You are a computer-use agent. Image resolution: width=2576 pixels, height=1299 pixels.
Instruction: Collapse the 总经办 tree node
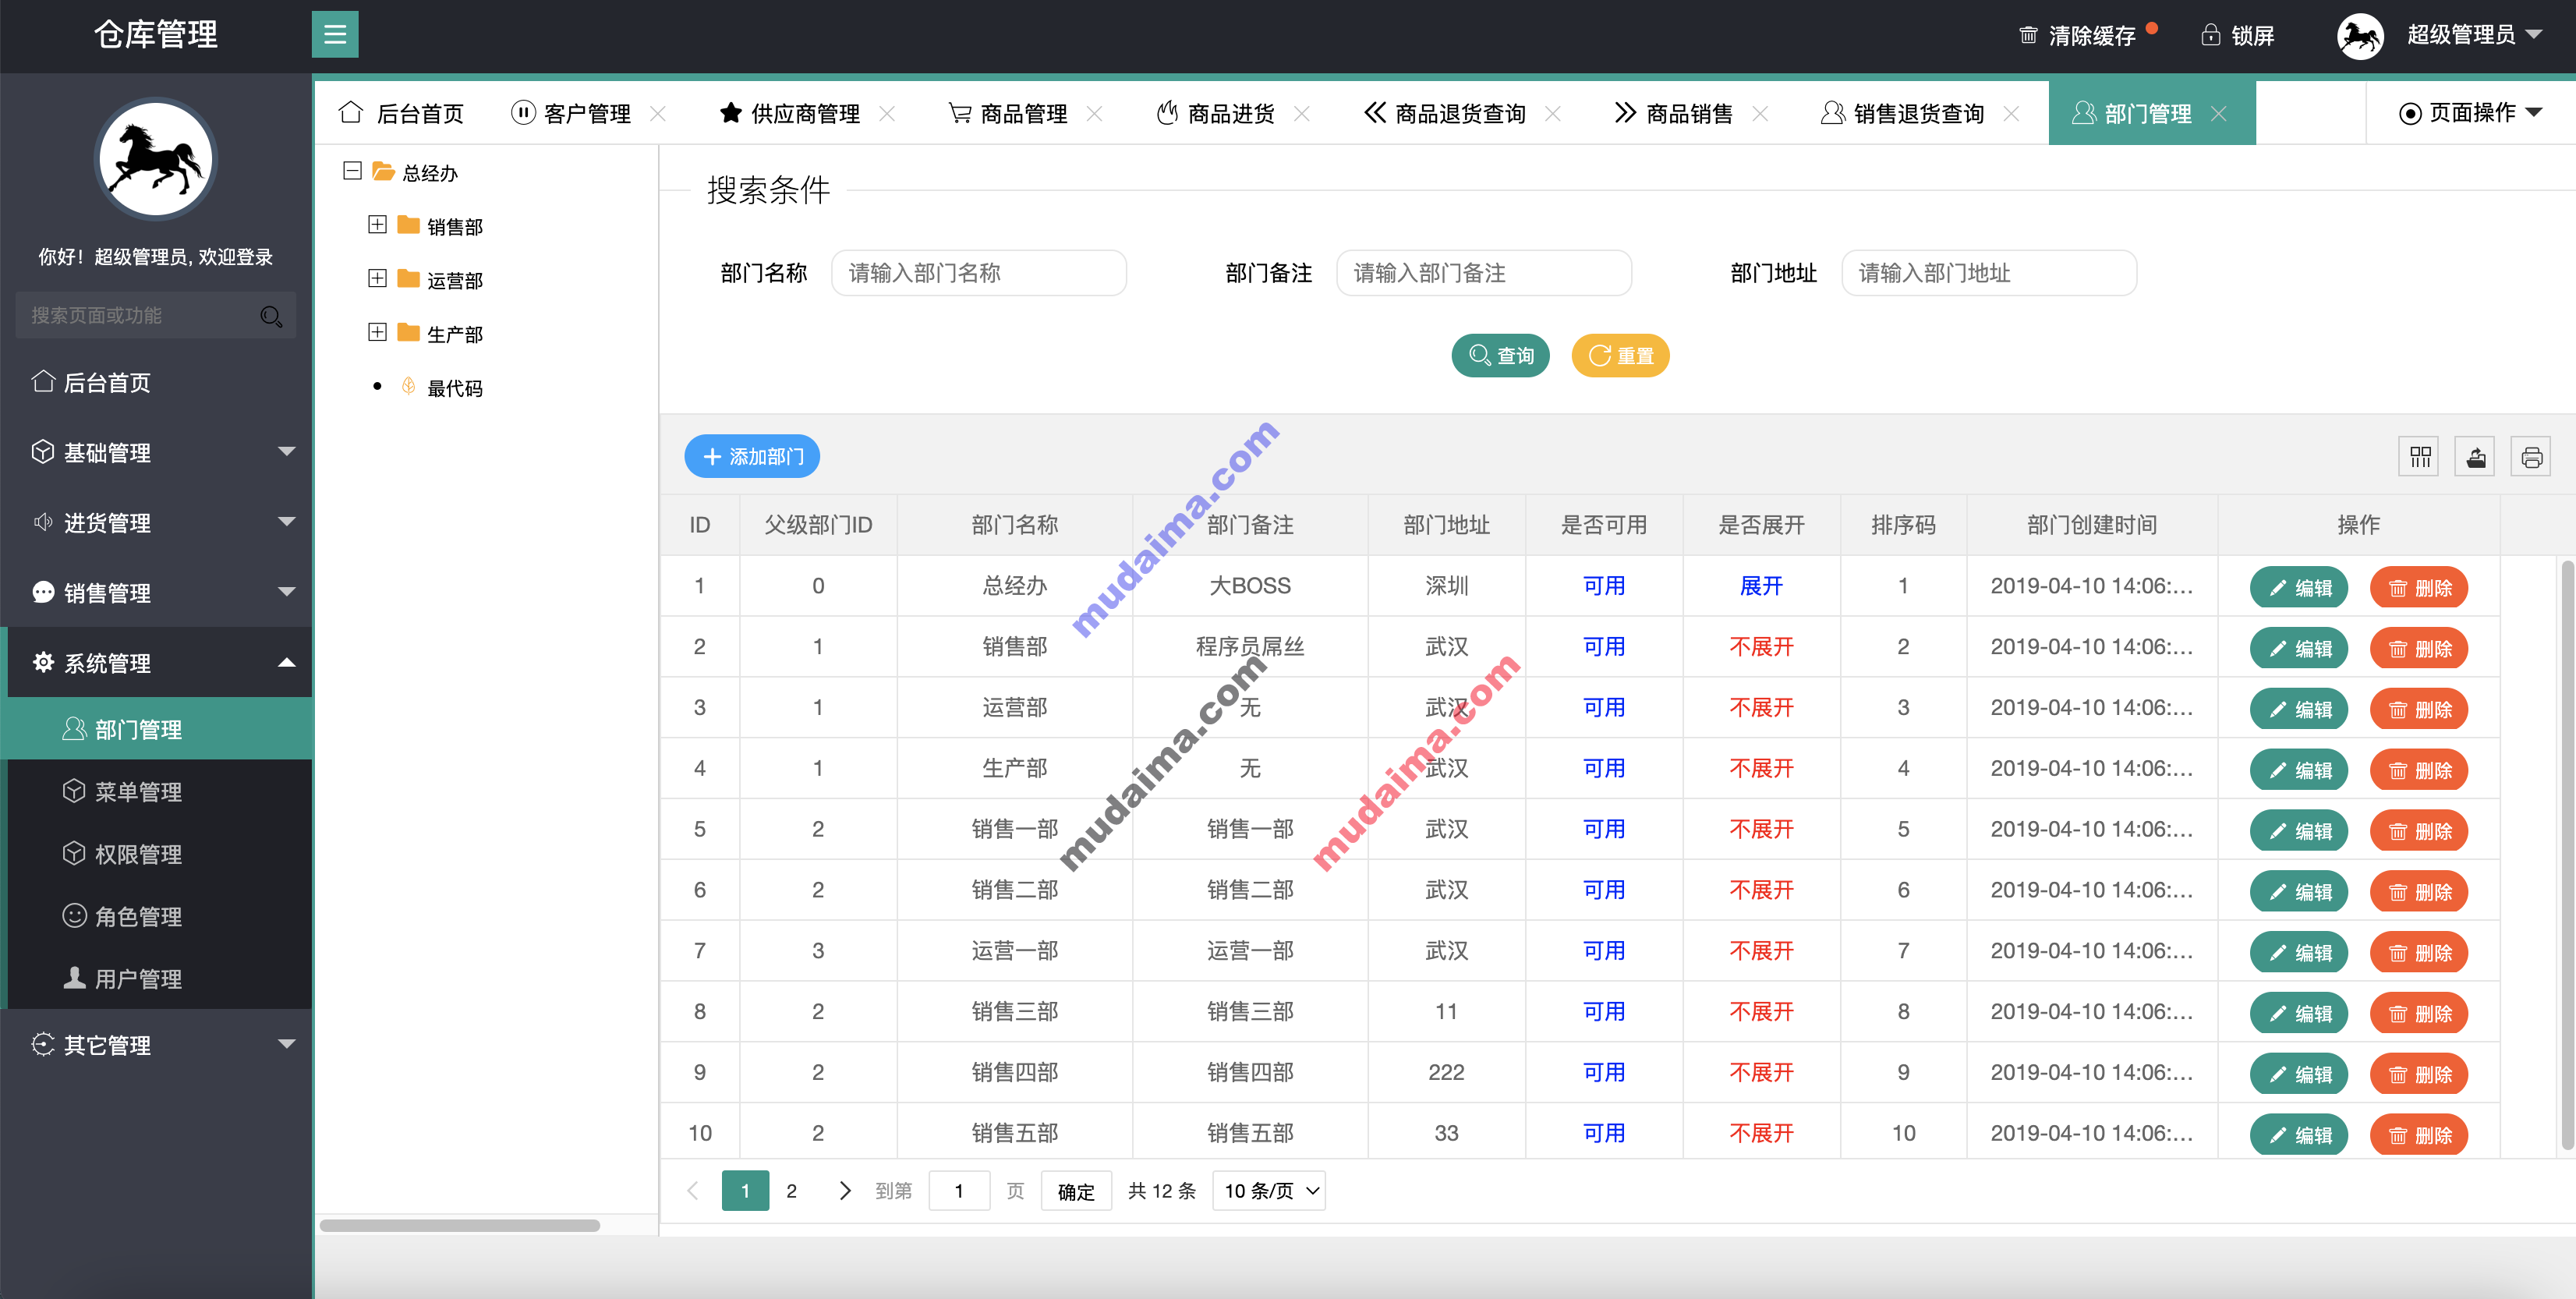tap(352, 171)
